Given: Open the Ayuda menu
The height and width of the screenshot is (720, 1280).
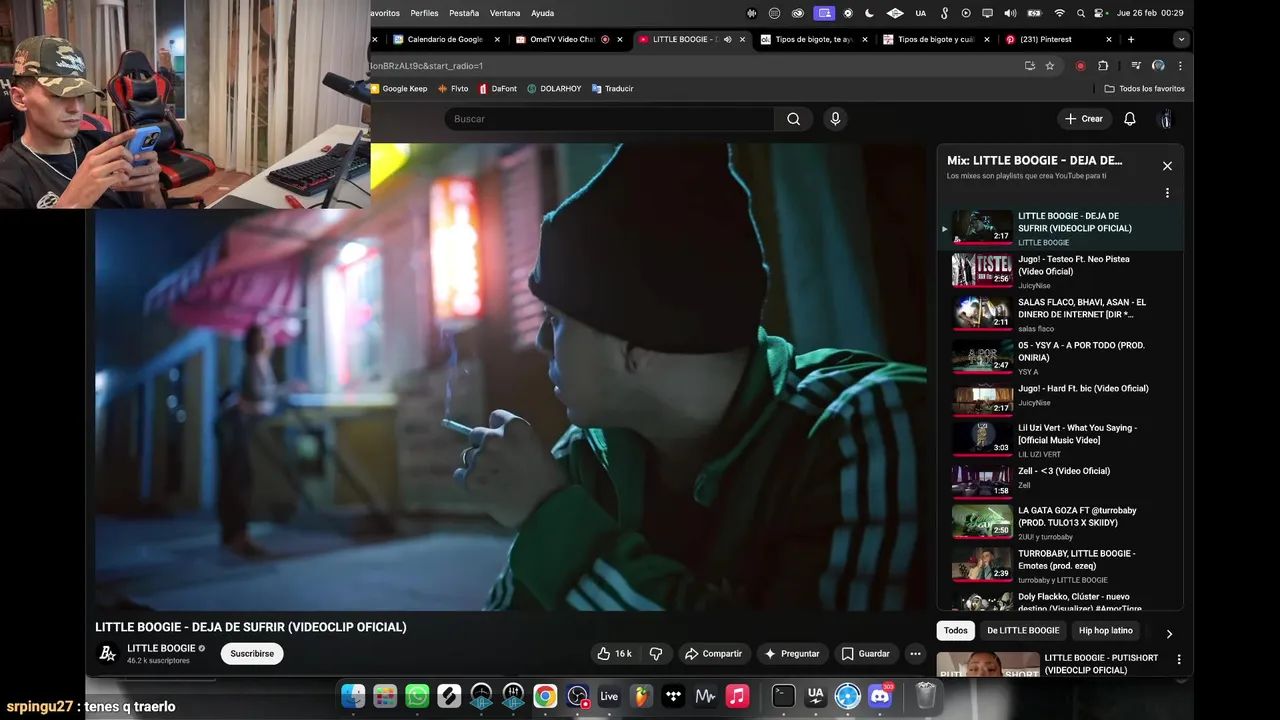Looking at the screenshot, I should click(x=542, y=13).
